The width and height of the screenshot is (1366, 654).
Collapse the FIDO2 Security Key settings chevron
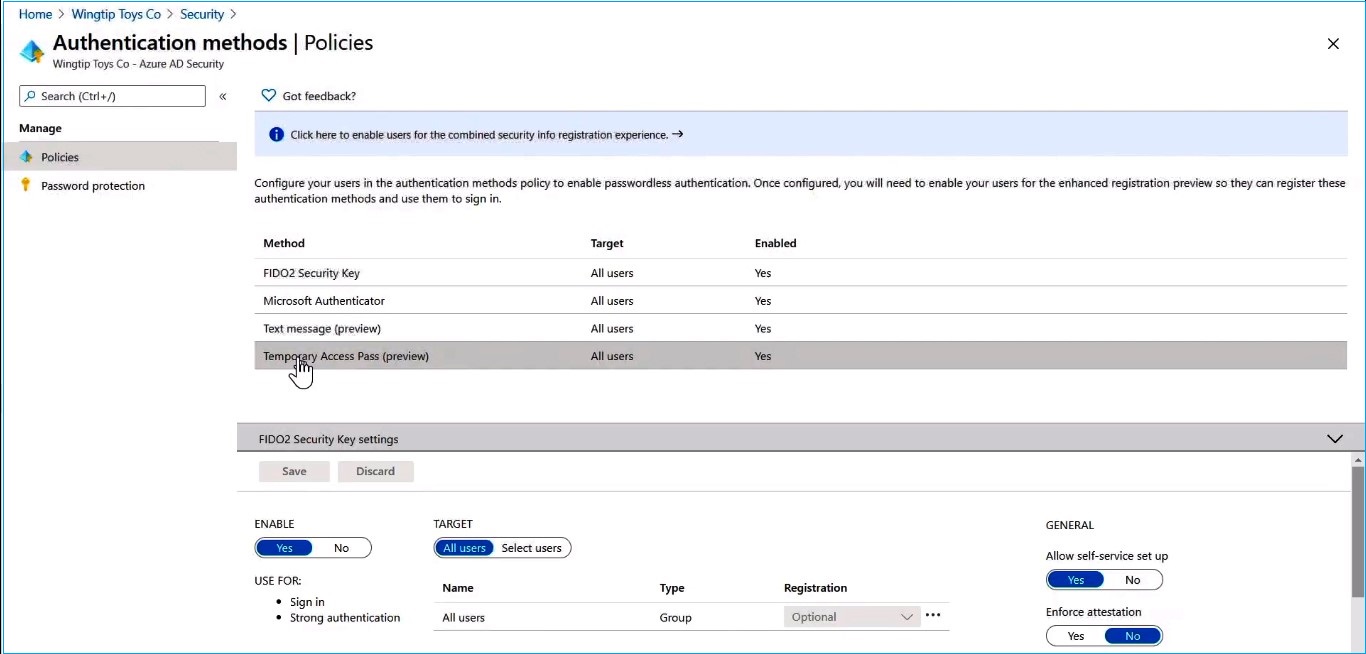(x=1334, y=439)
